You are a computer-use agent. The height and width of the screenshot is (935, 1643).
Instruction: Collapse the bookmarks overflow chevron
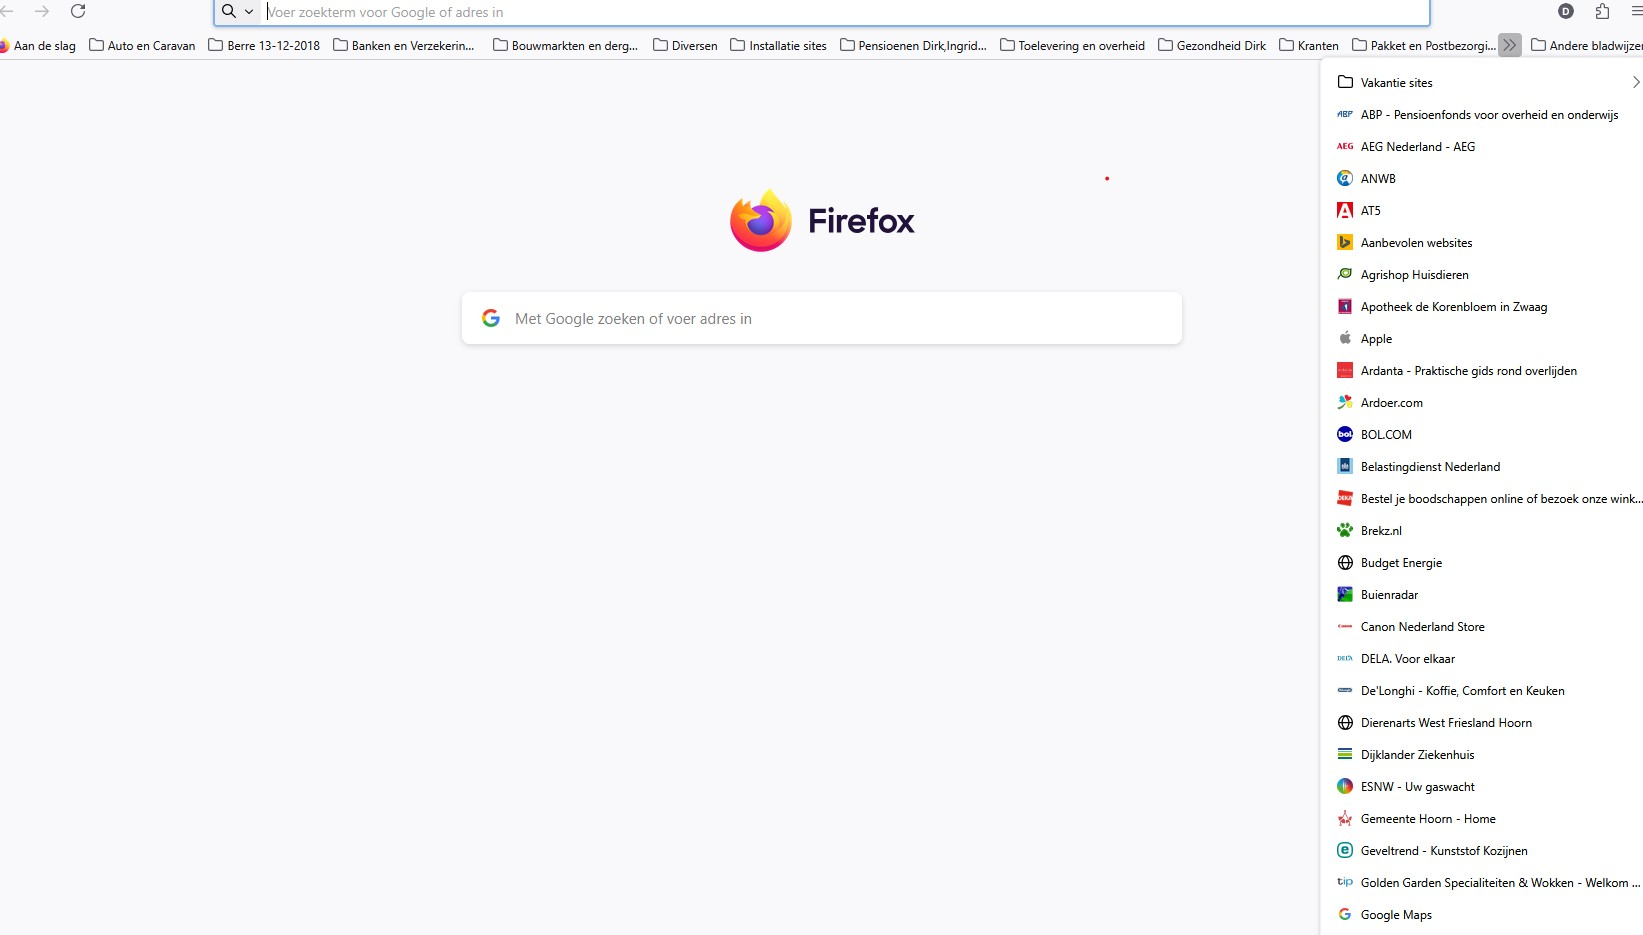[x=1510, y=45]
